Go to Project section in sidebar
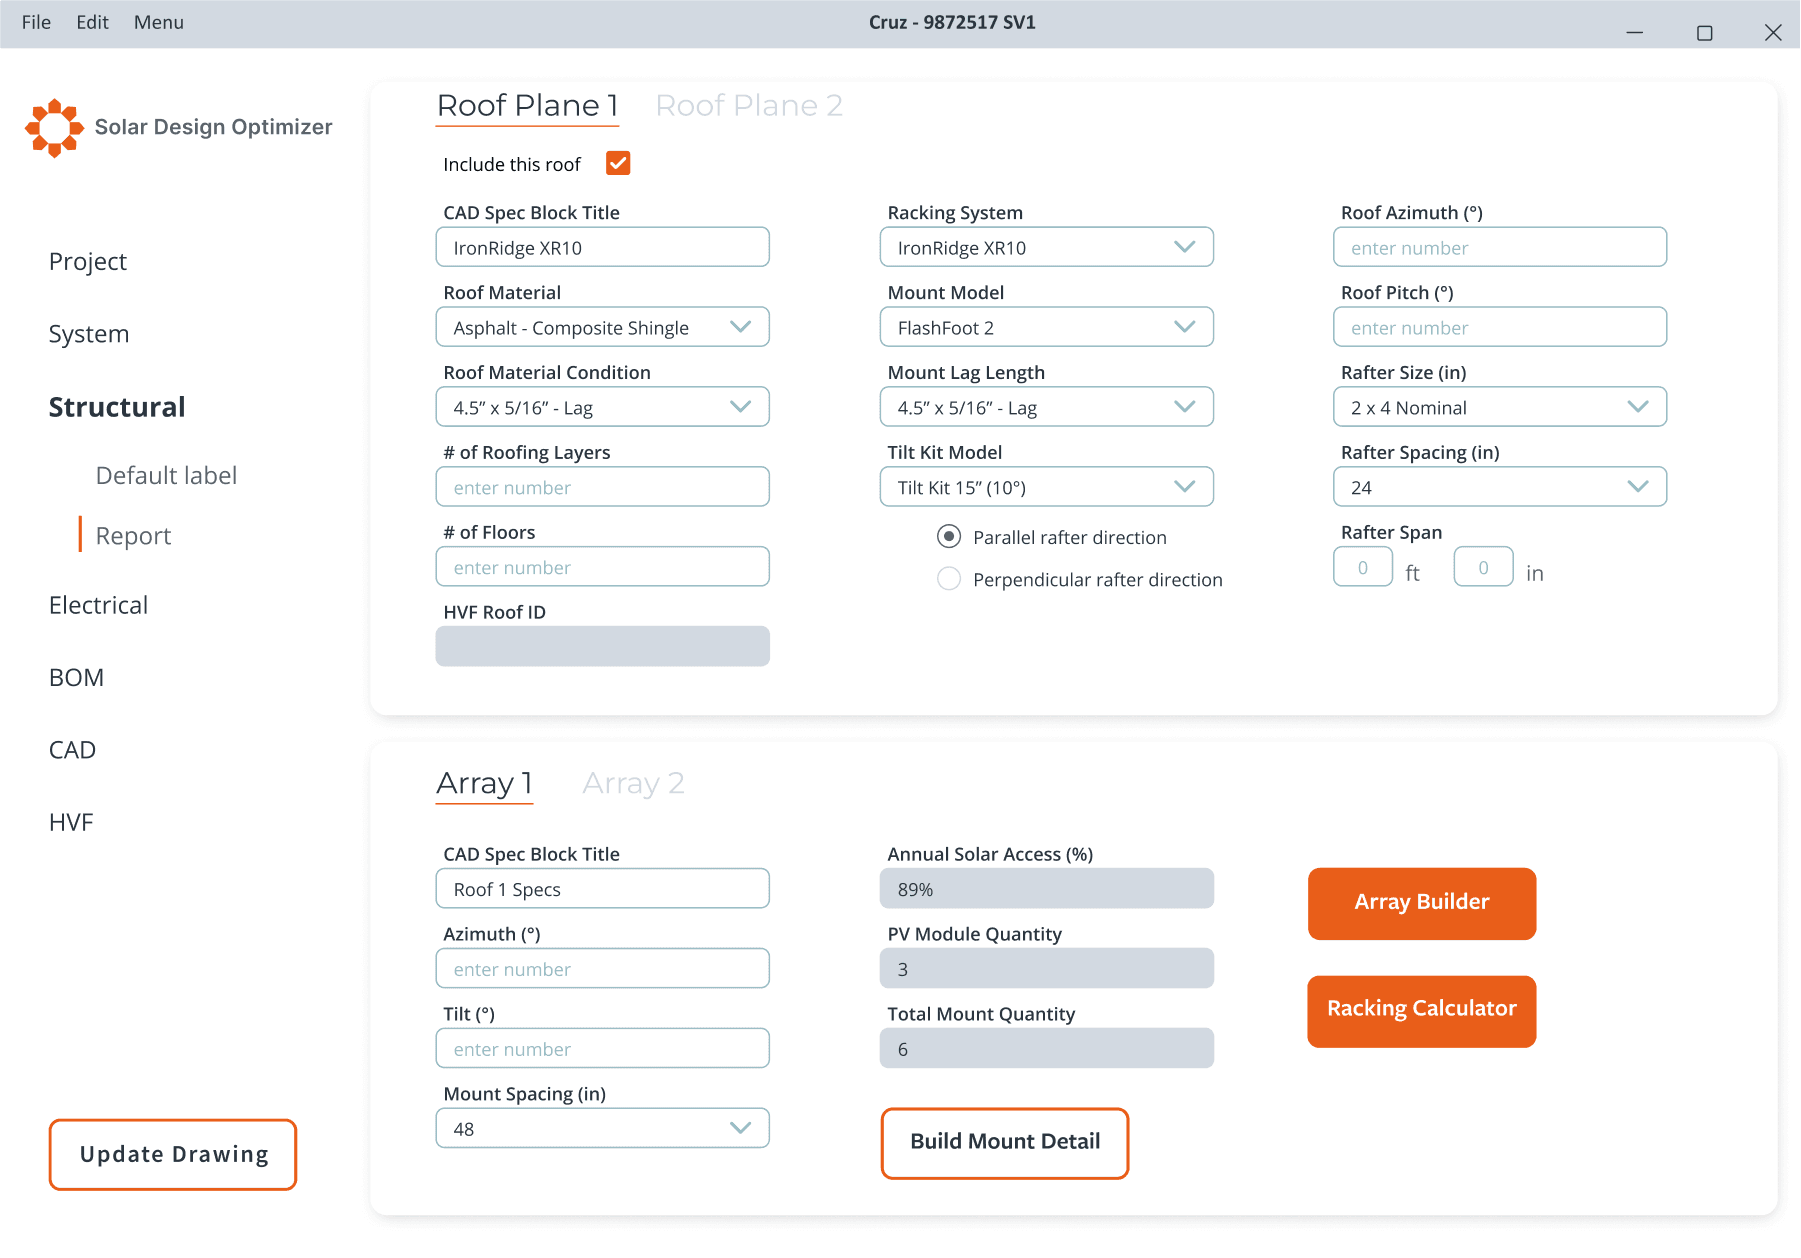Viewport: 1801px width, 1258px height. pos(88,262)
